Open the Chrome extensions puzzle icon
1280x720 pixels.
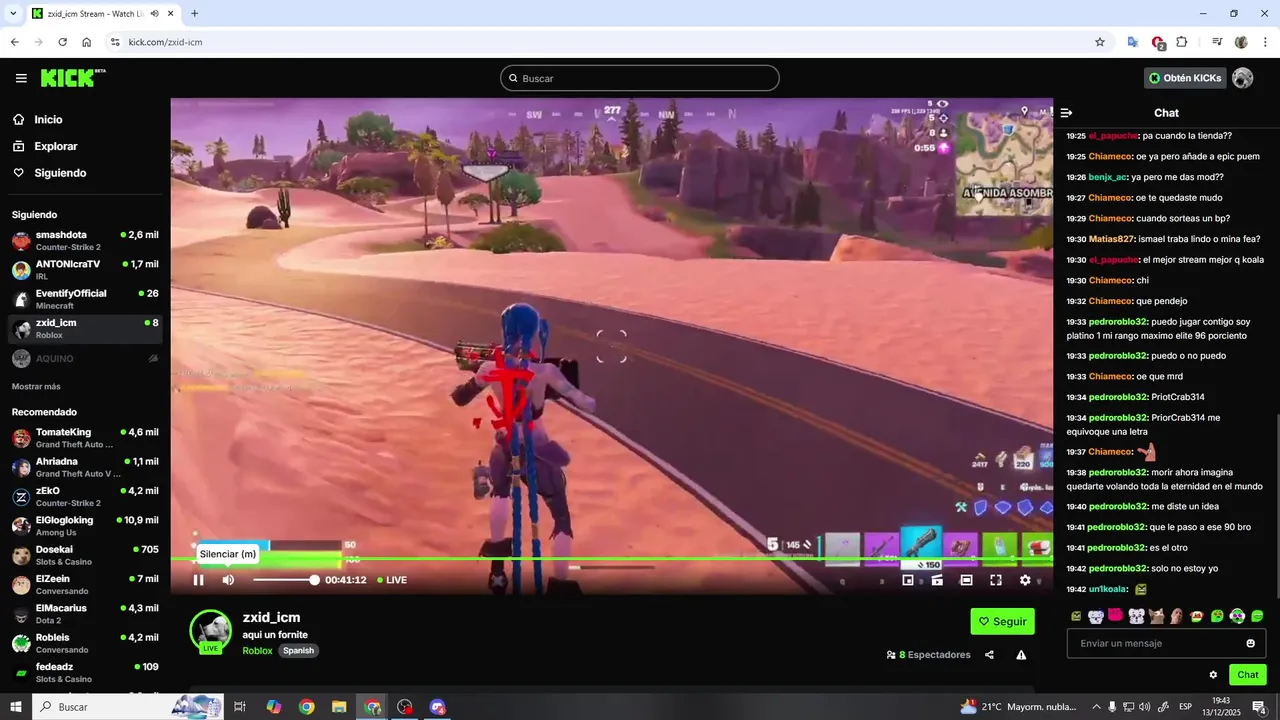tap(1182, 42)
